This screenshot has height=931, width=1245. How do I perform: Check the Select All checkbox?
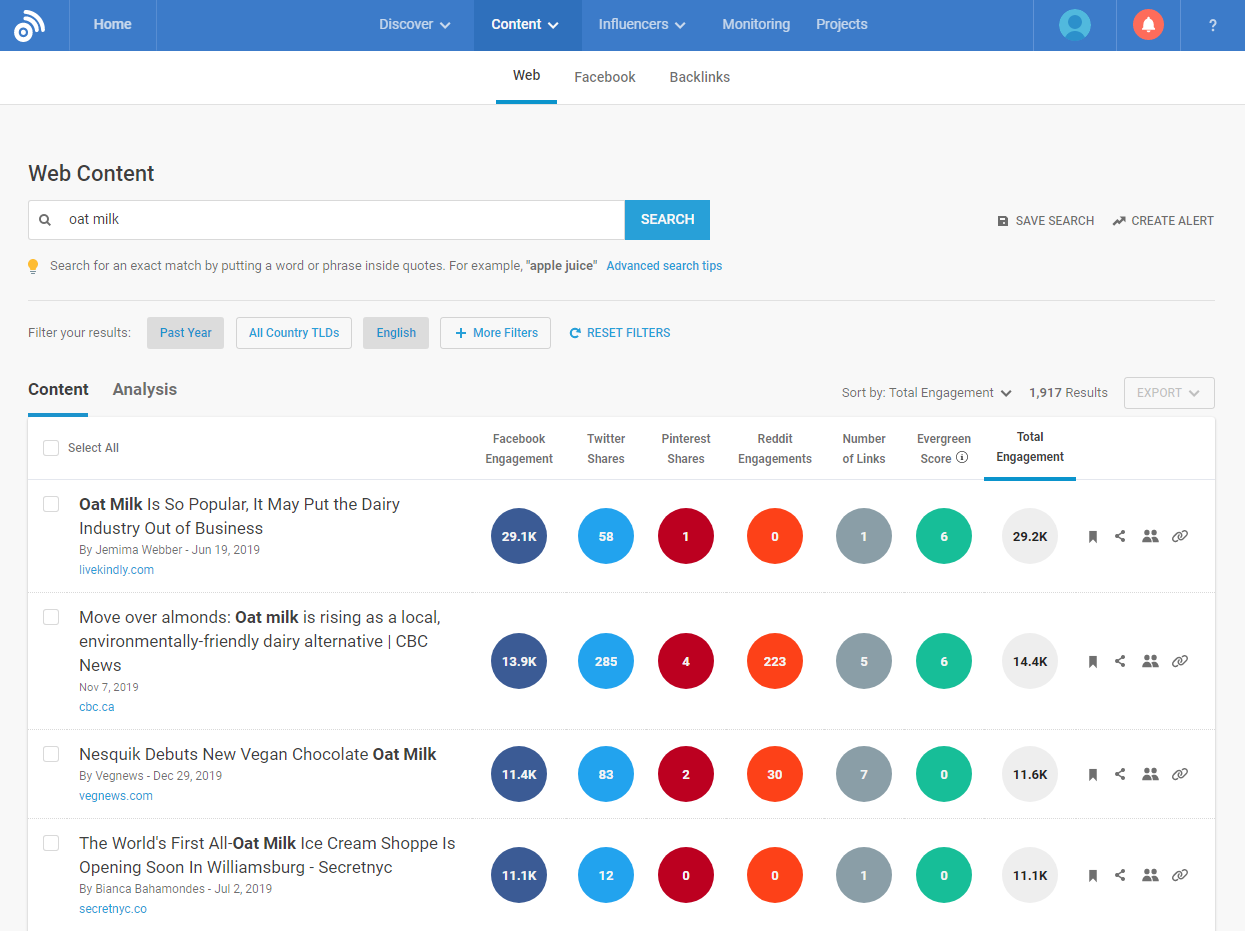[x=50, y=448]
